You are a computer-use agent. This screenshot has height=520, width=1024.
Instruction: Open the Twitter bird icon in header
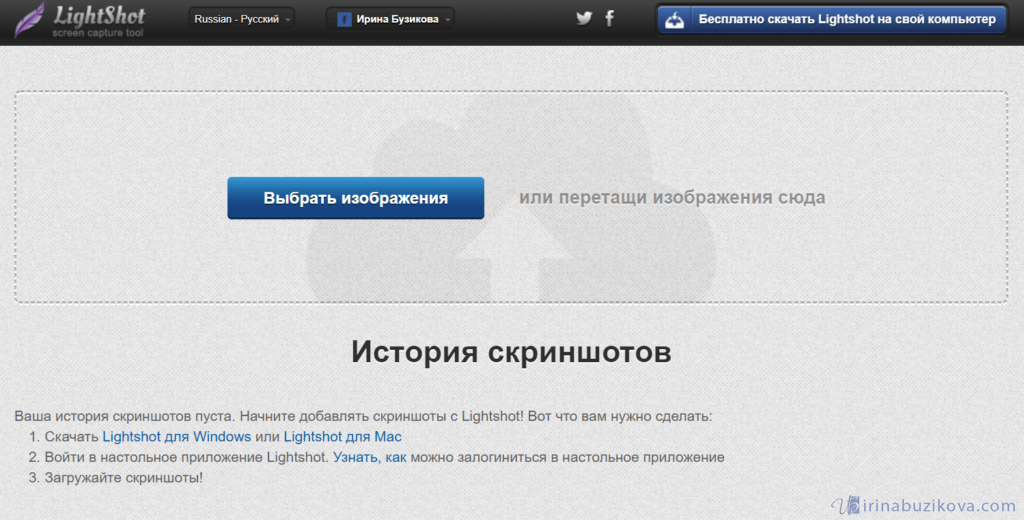pyautogui.click(x=584, y=18)
